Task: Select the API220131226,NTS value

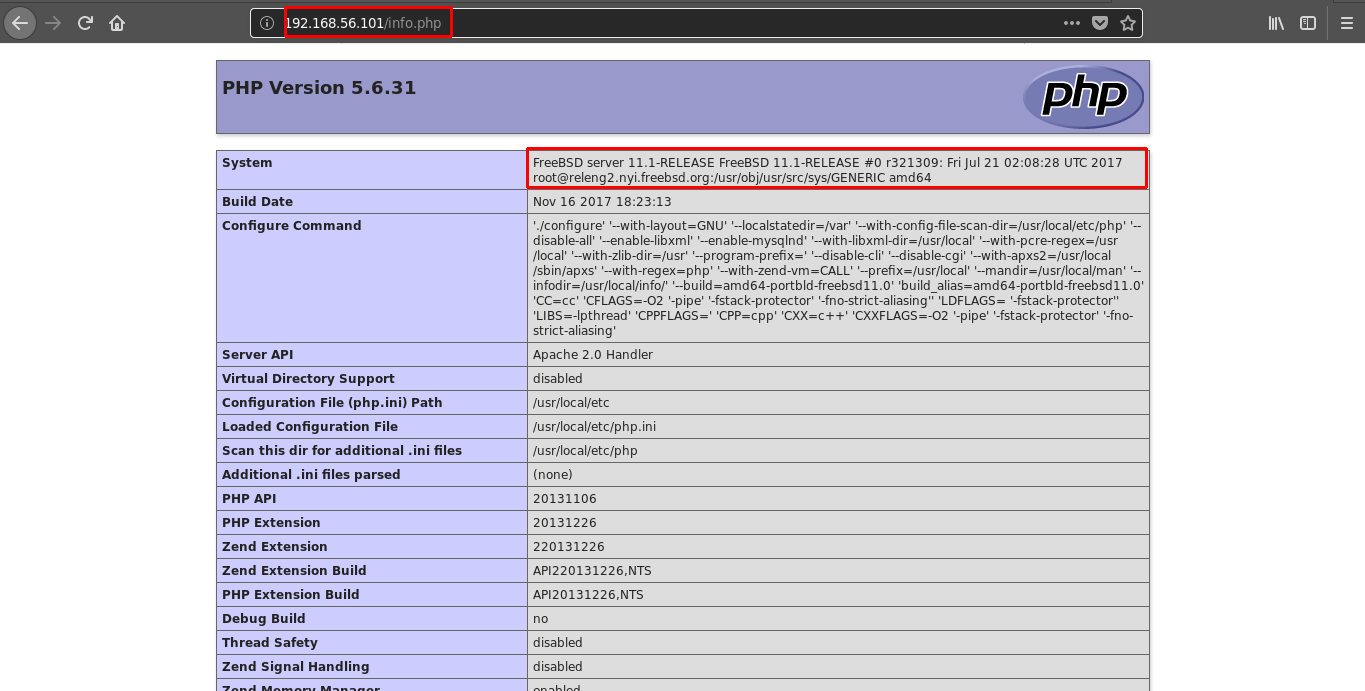Action: point(592,571)
